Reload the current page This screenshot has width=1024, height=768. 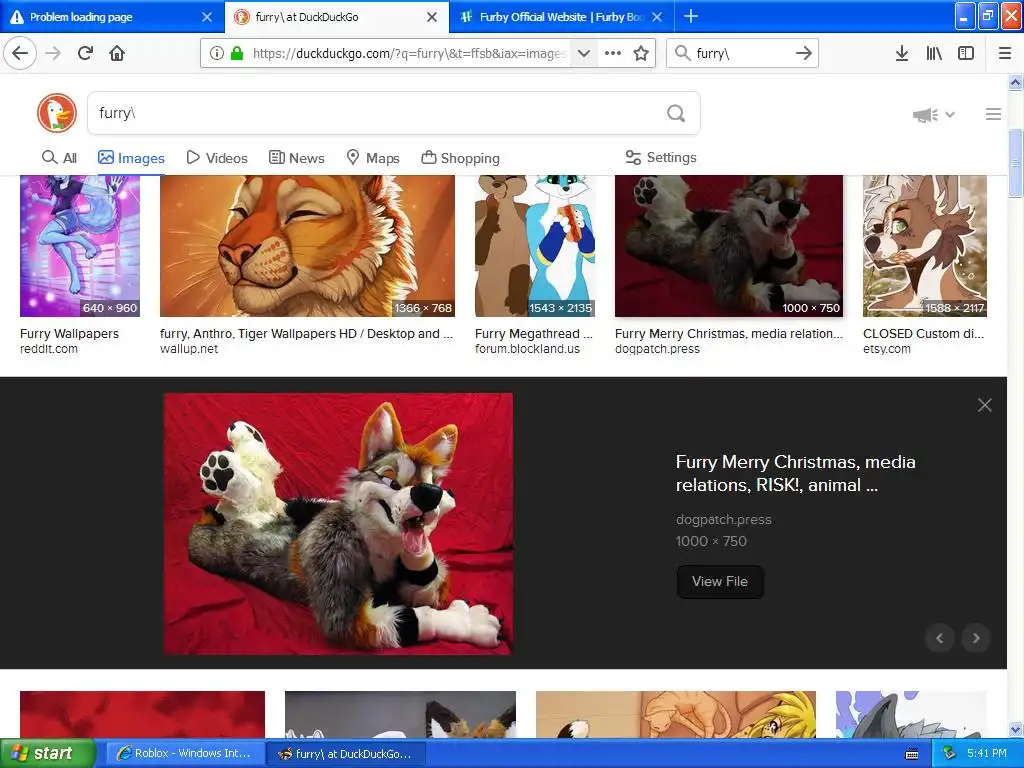pos(85,53)
